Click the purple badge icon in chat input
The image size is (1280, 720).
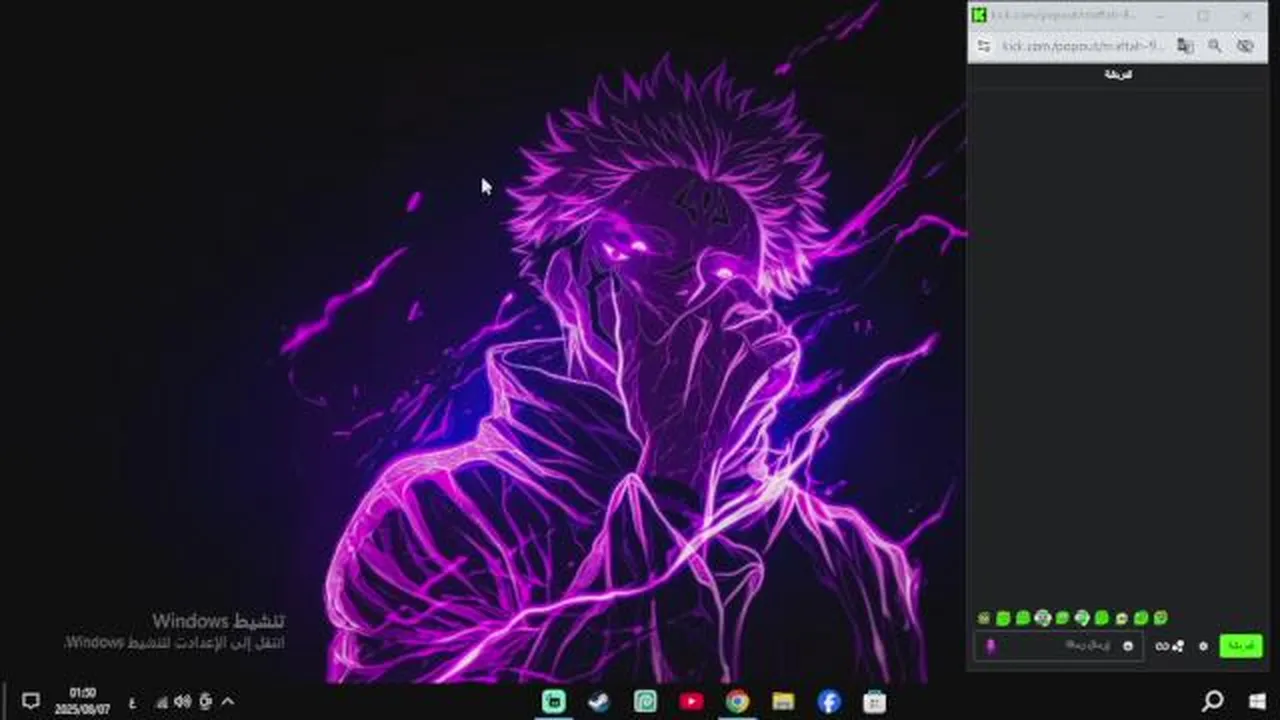(991, 646)
